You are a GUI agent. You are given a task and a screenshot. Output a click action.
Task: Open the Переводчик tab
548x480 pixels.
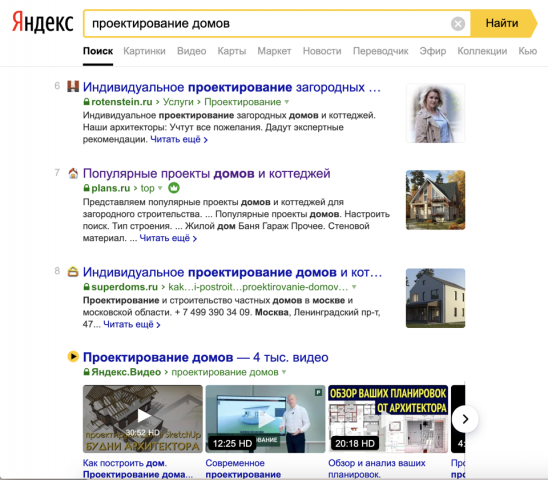click(381, 51)
